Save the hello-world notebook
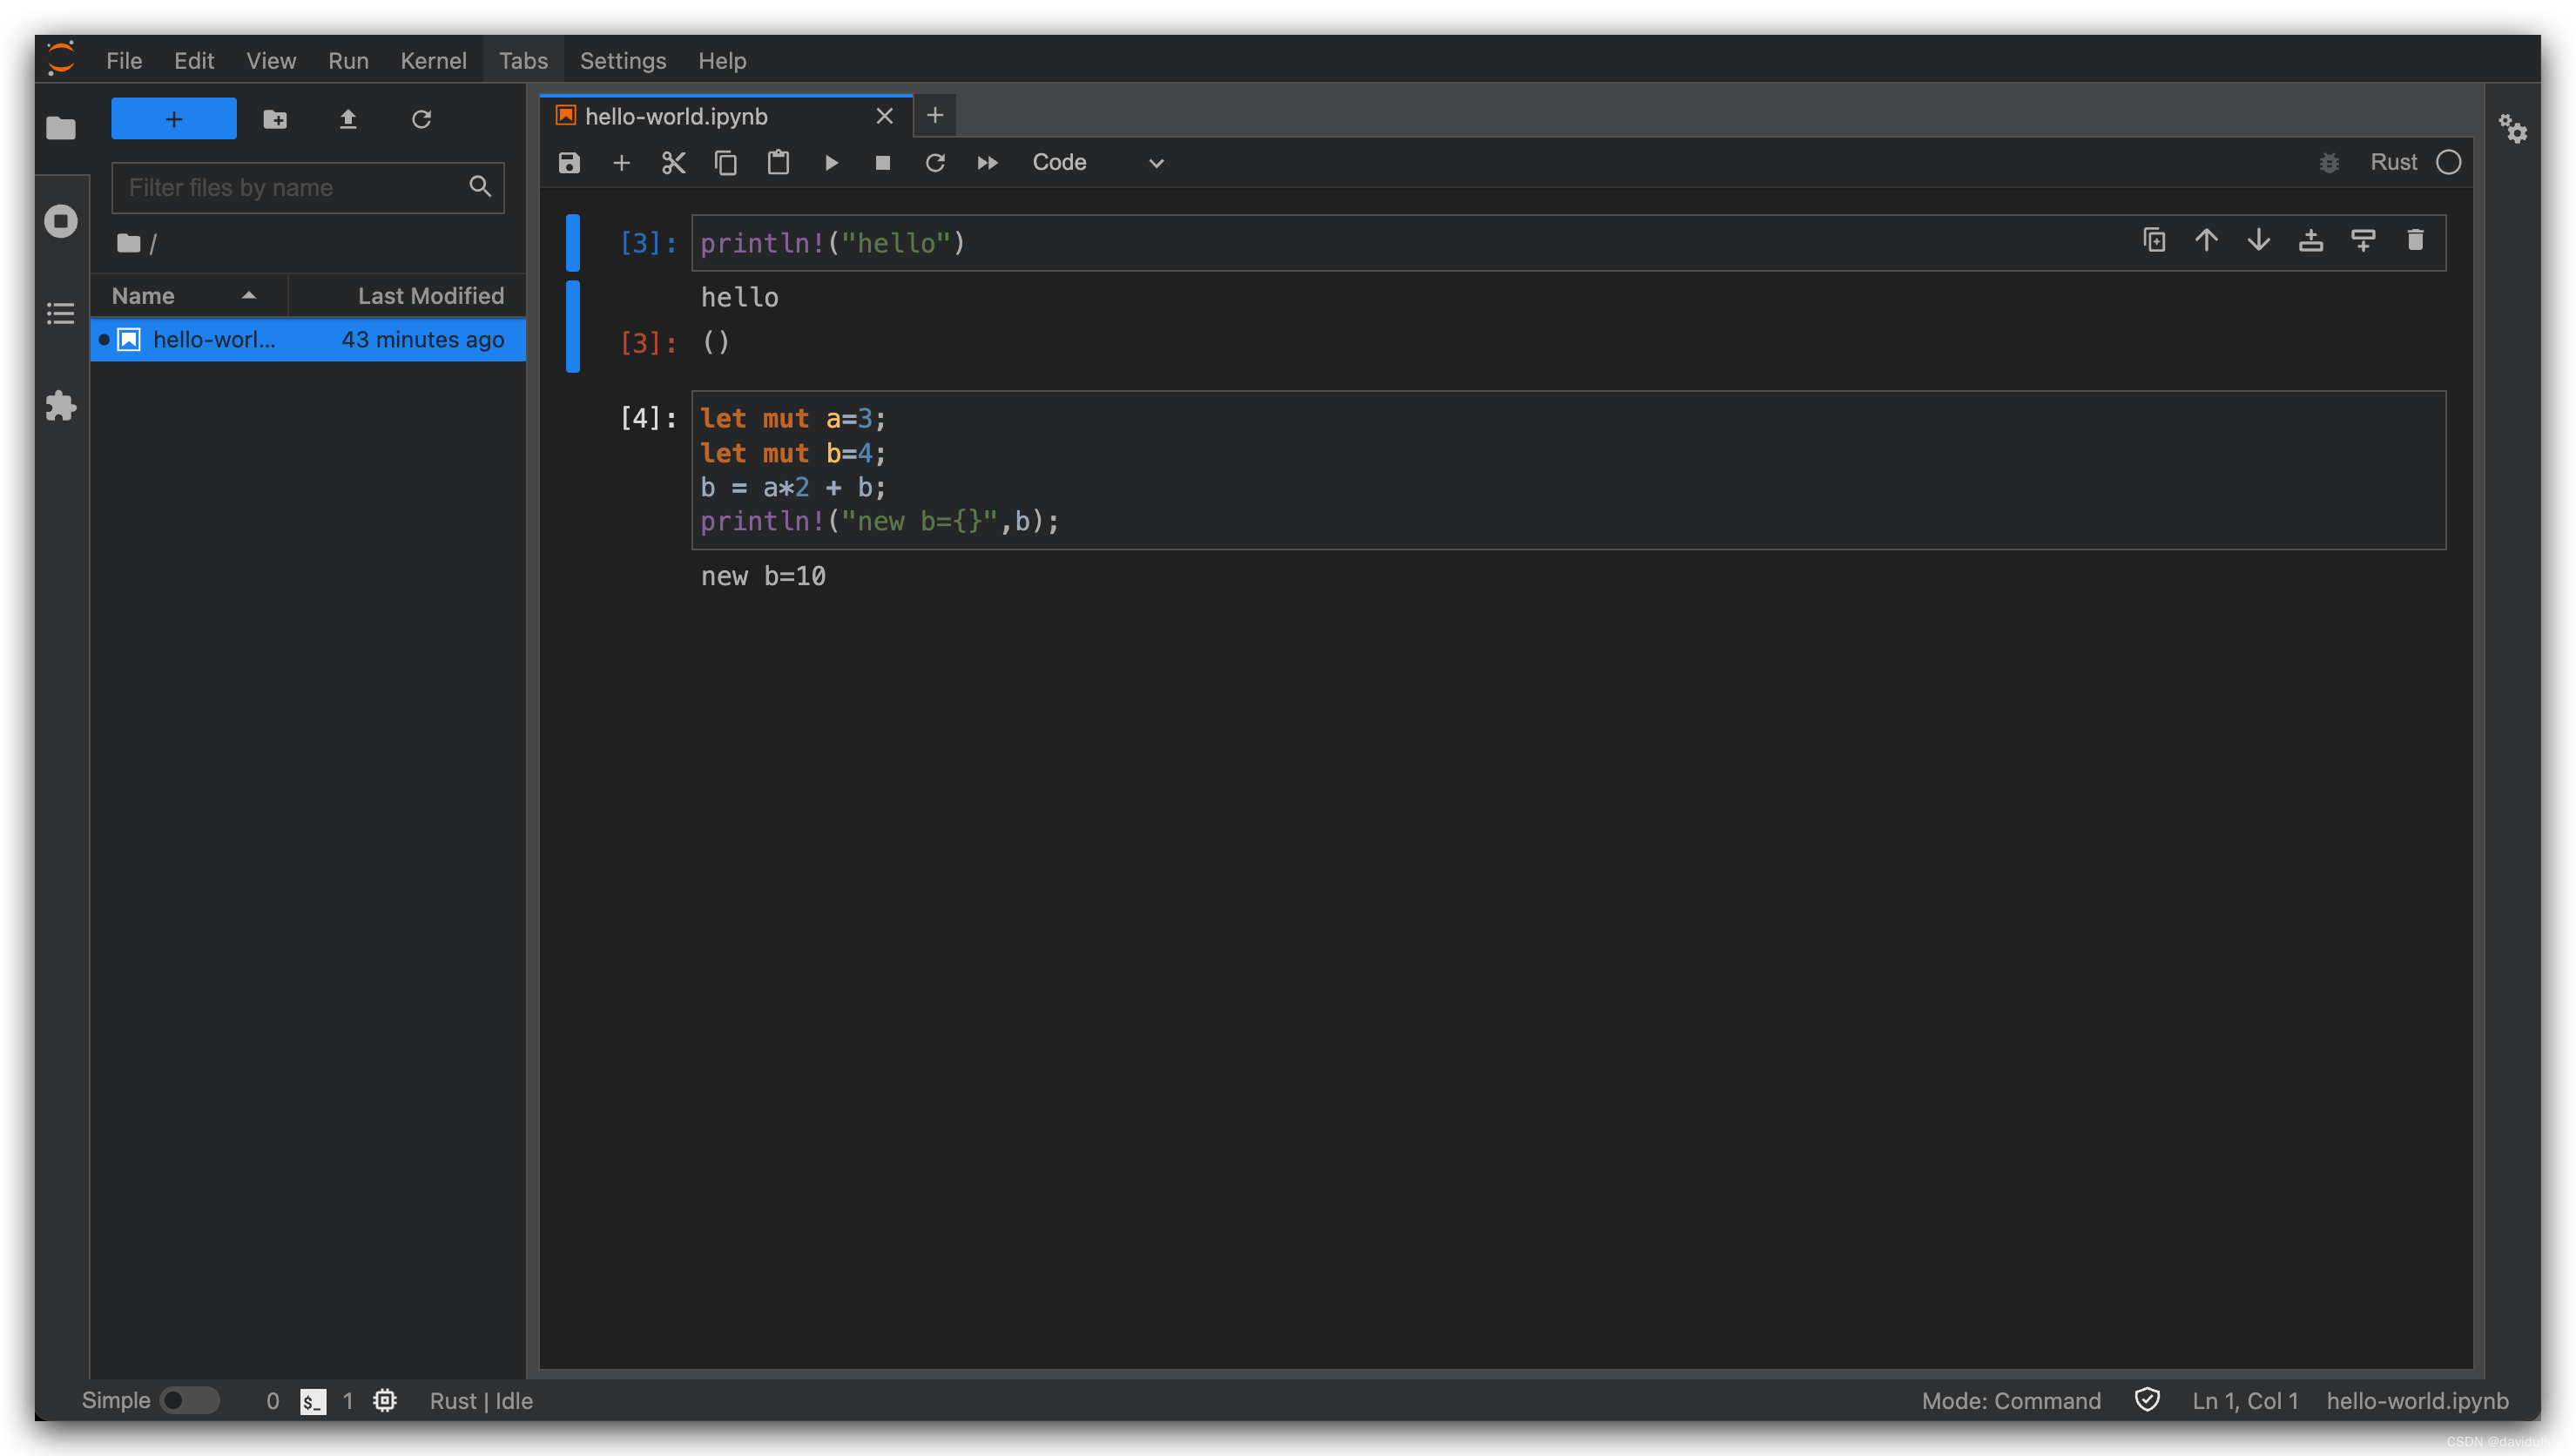 (x=569, y=162)
